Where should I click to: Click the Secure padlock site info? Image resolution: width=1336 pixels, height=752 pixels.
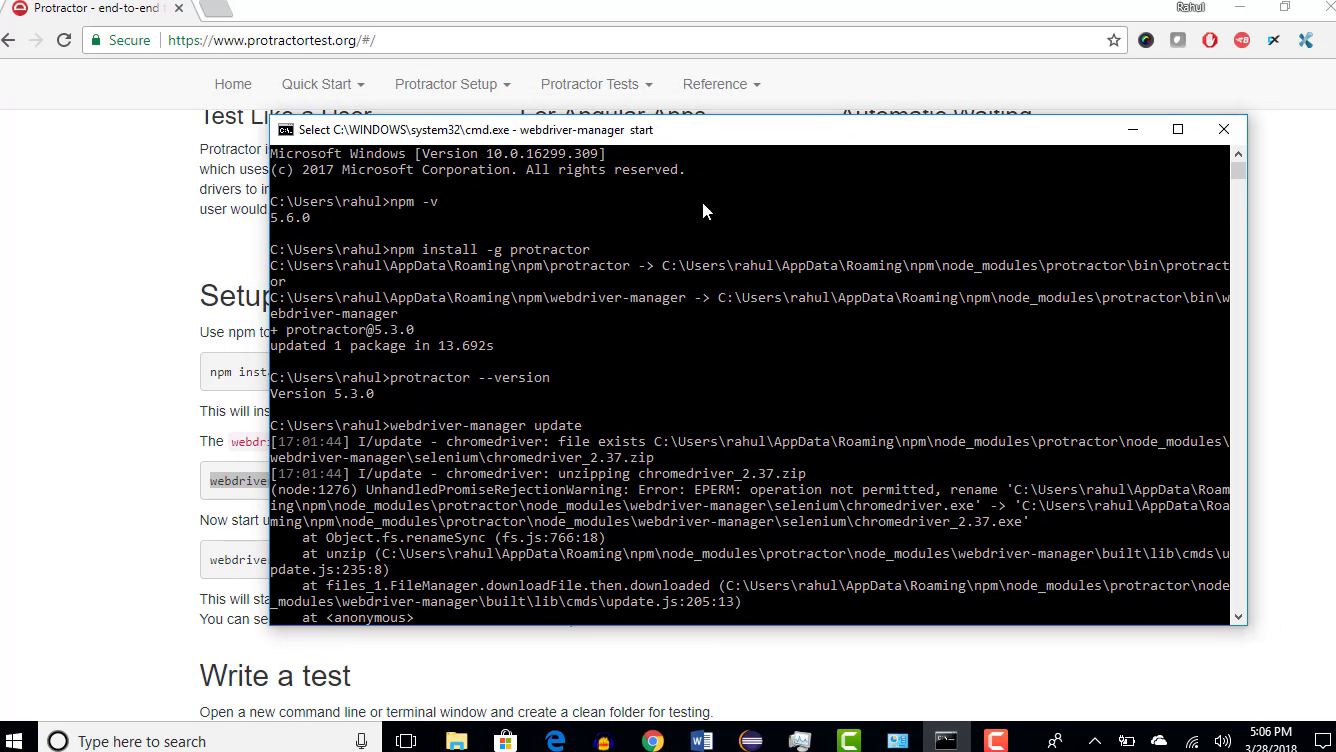[120, 40]
